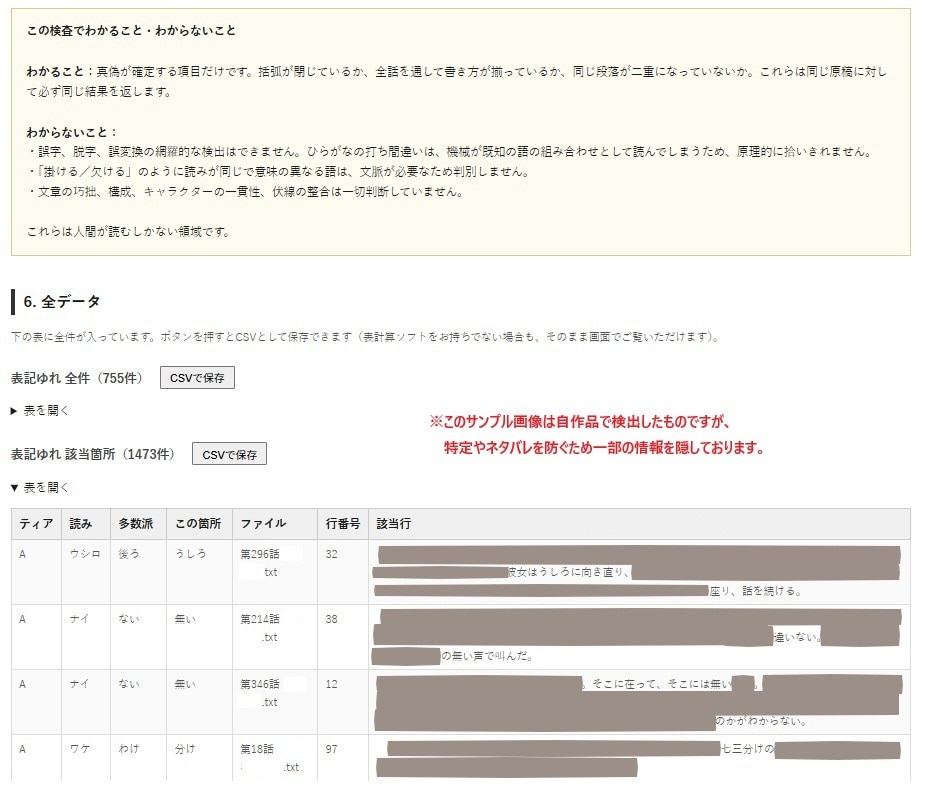The height and width of the screenshot is (796, 952).
Task: Select the わけ majority cell
Action: [x=138, y=758]
